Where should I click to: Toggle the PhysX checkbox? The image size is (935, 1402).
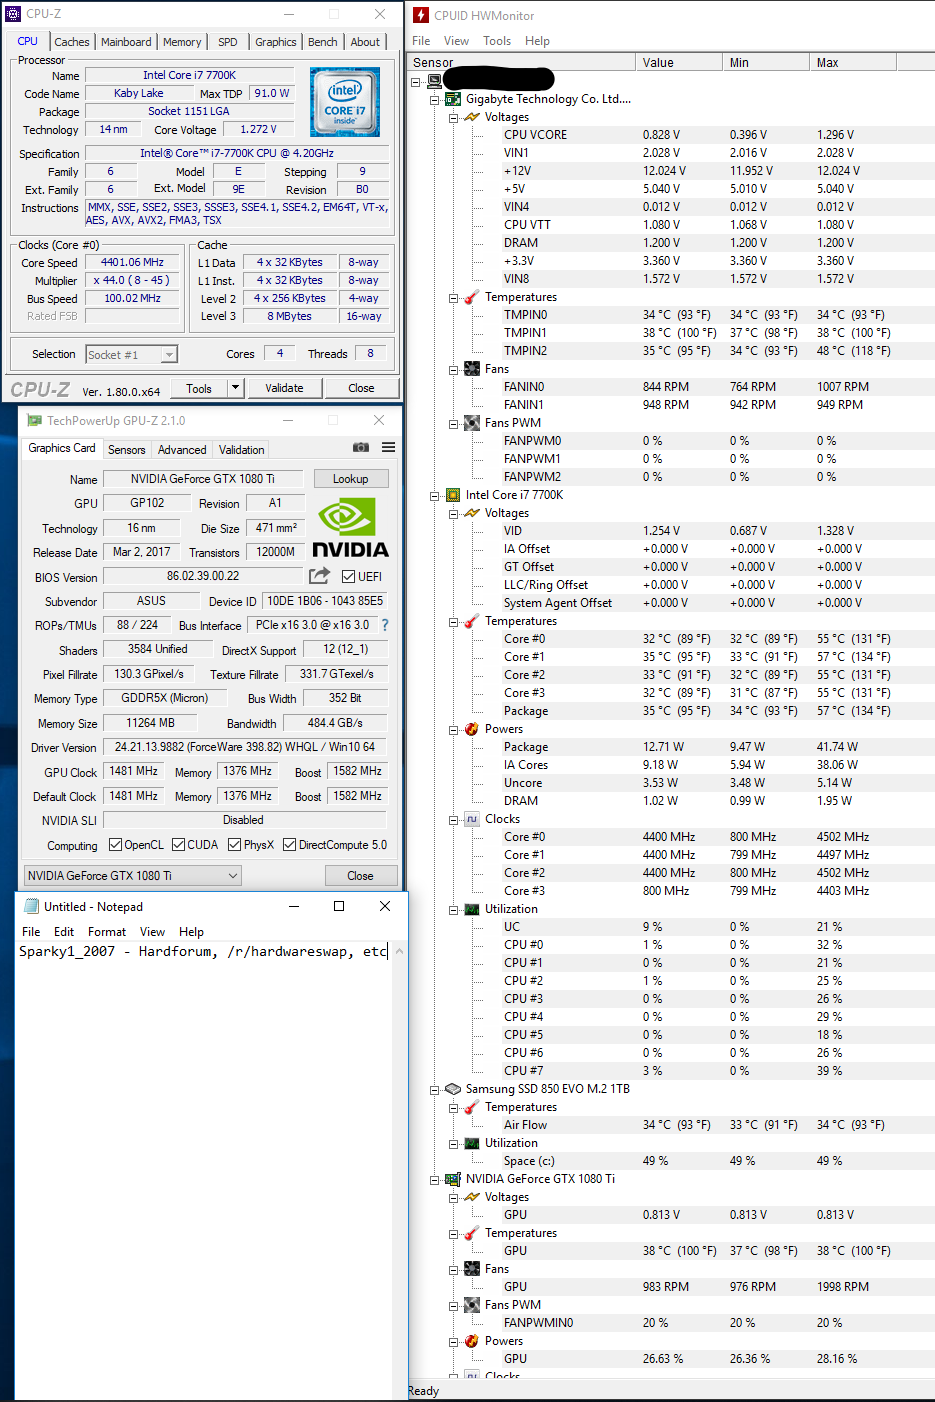pos(234,845)
